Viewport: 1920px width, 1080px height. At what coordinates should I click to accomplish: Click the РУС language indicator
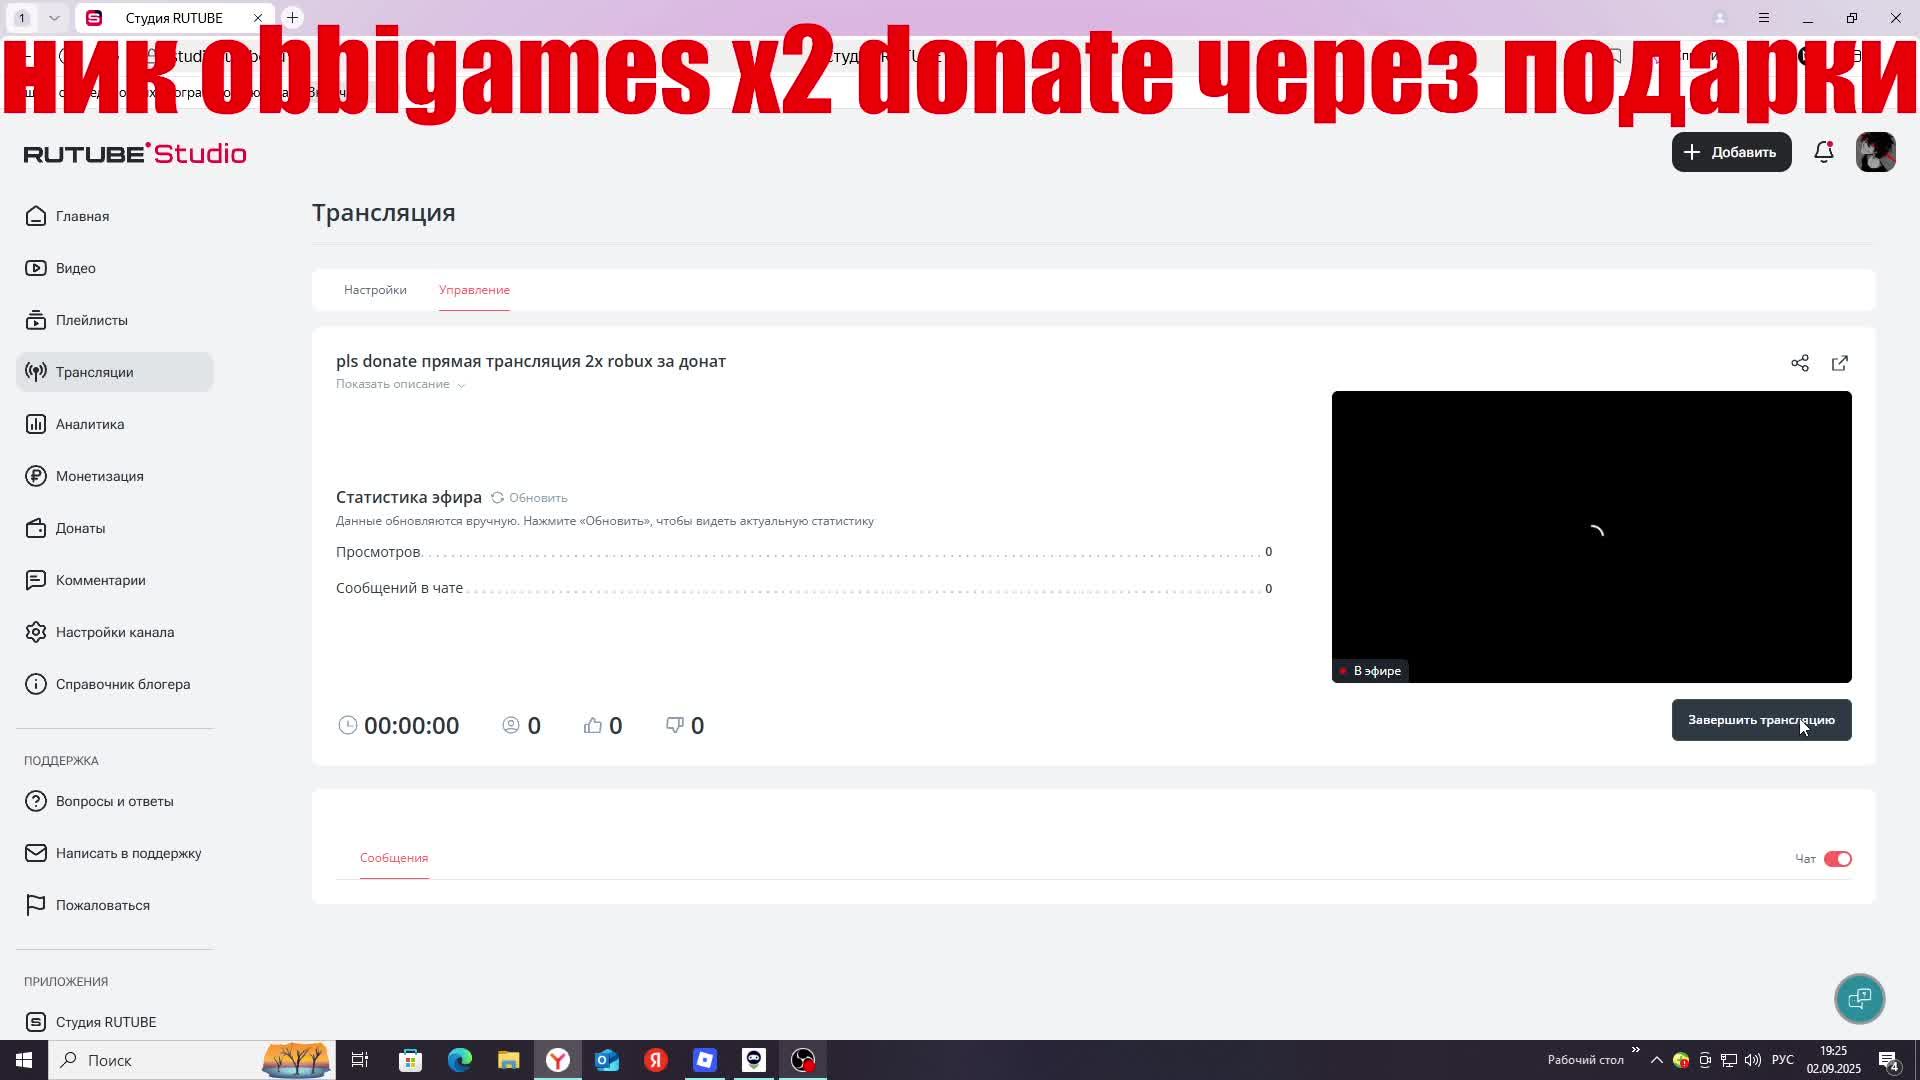pos(1782,1060)
